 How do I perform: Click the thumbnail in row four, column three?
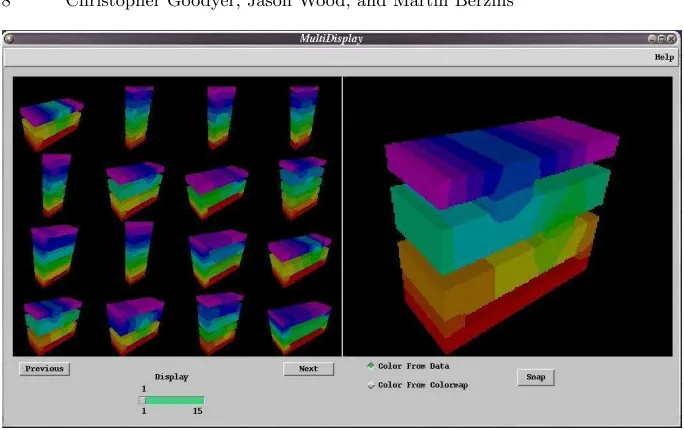220,324
